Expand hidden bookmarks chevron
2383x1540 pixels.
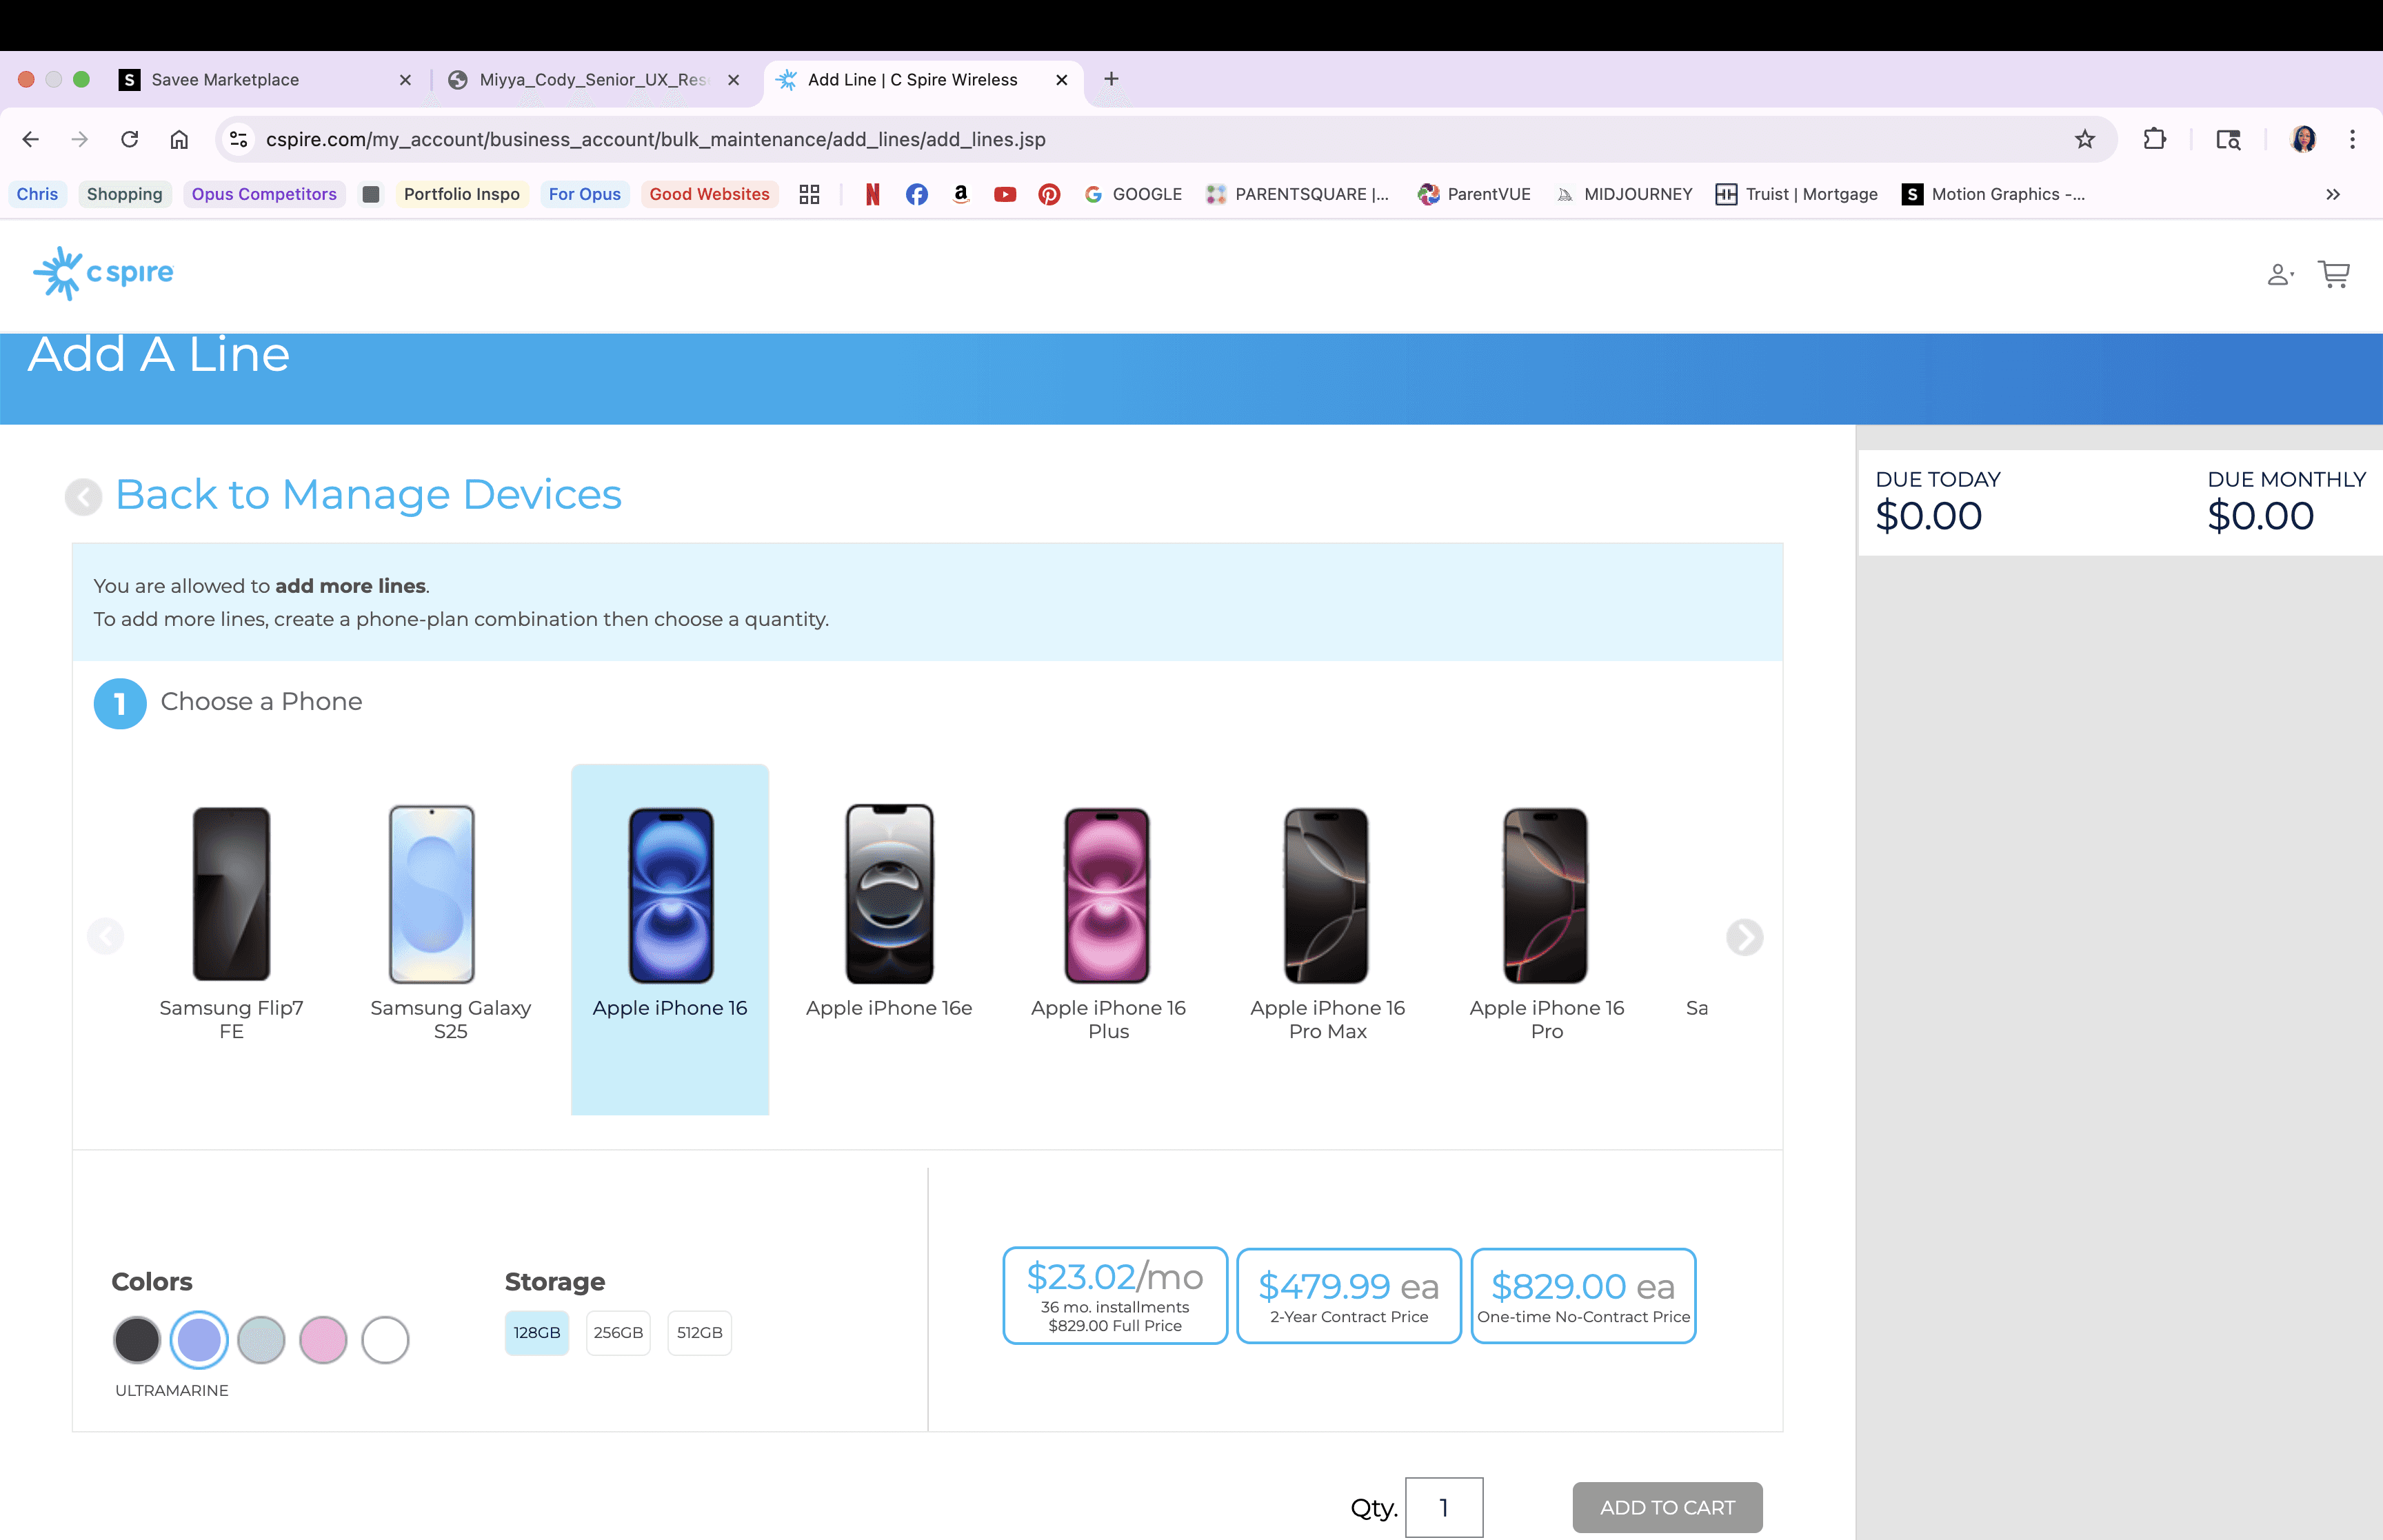[x=2332, y=195]
